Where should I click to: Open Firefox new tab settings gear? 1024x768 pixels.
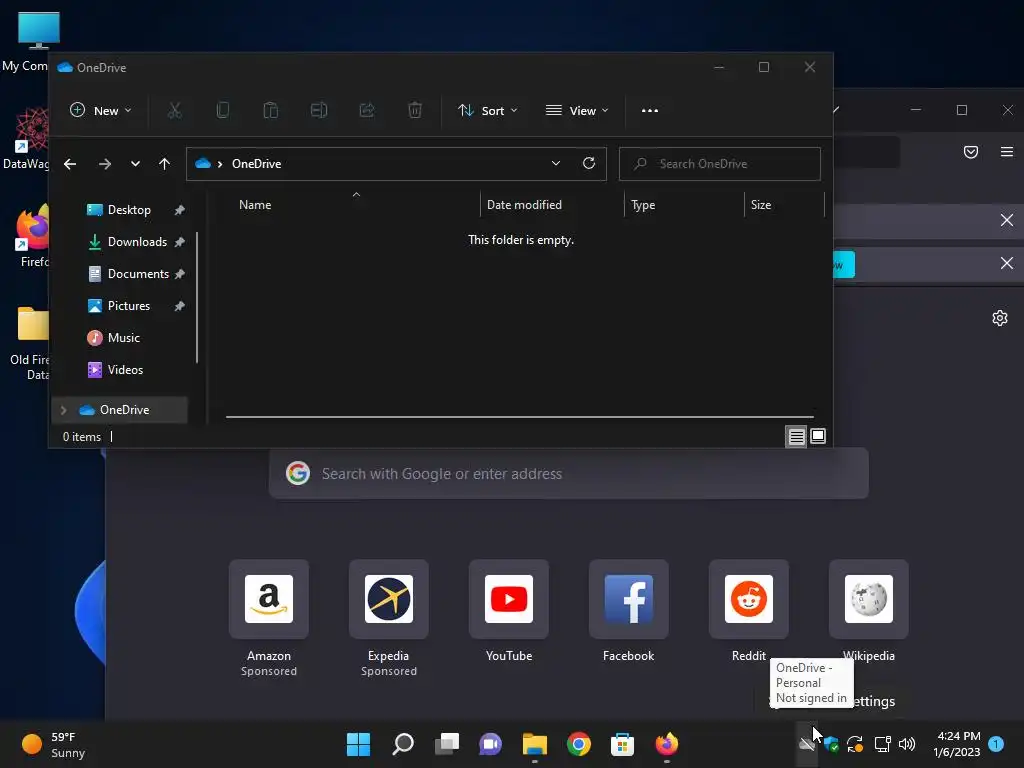(x=1000, y=318)
